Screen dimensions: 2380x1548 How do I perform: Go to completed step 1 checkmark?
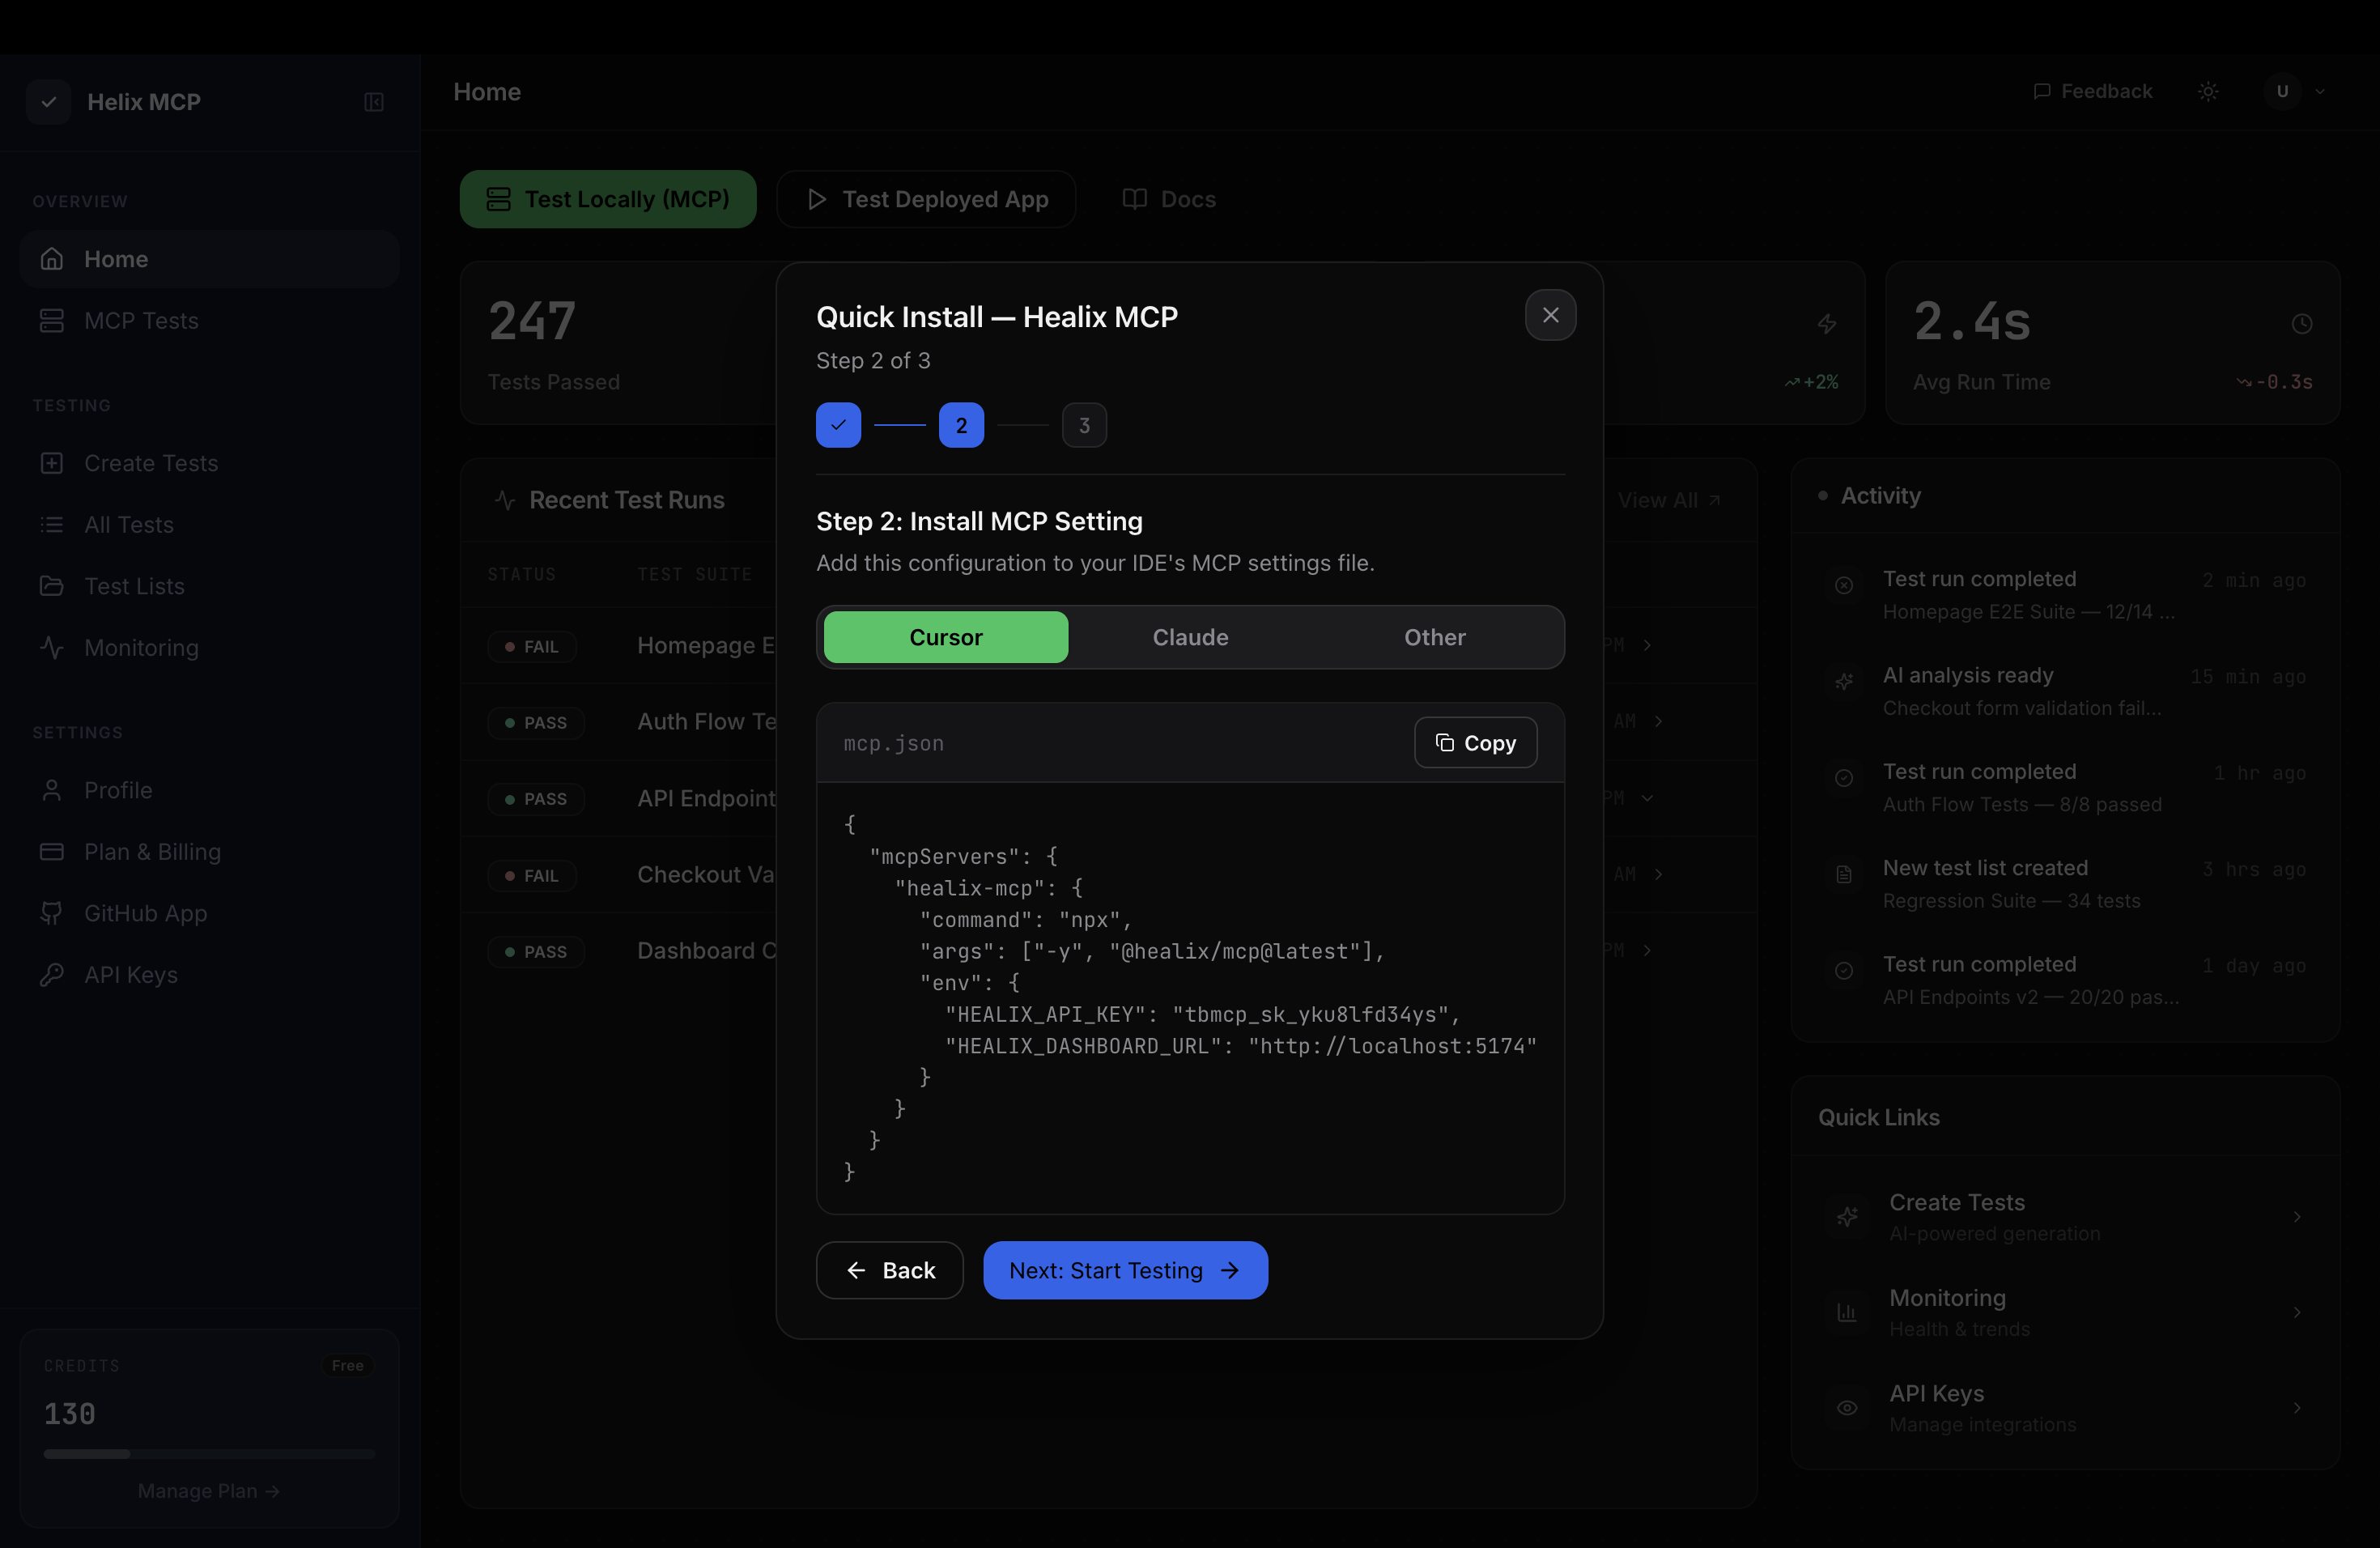(838, 425)
